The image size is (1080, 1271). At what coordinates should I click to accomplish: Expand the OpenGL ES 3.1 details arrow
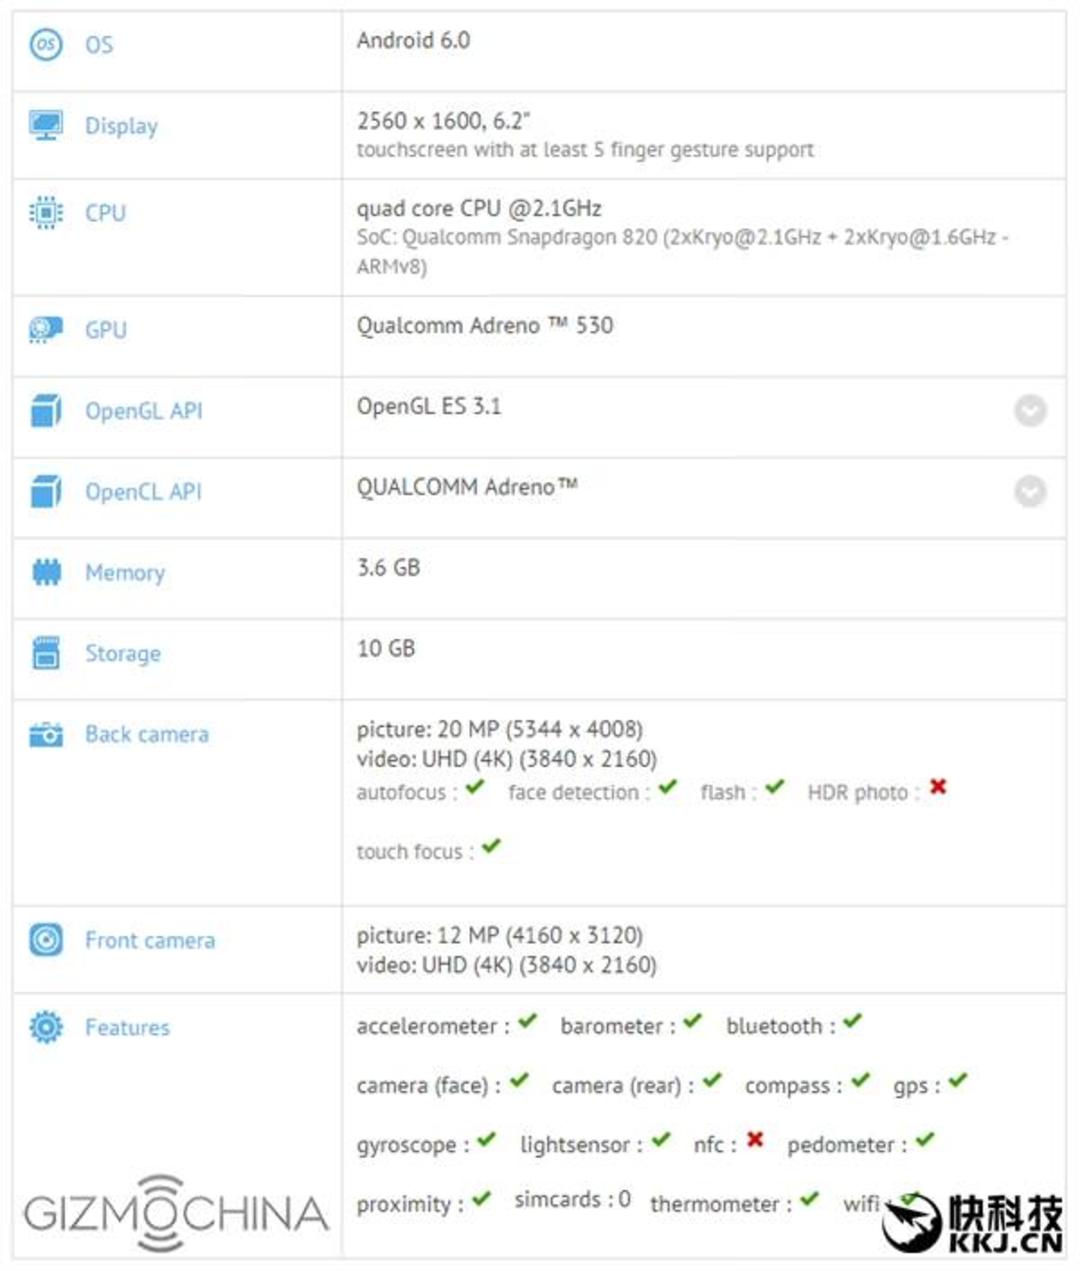[1030, 410]
